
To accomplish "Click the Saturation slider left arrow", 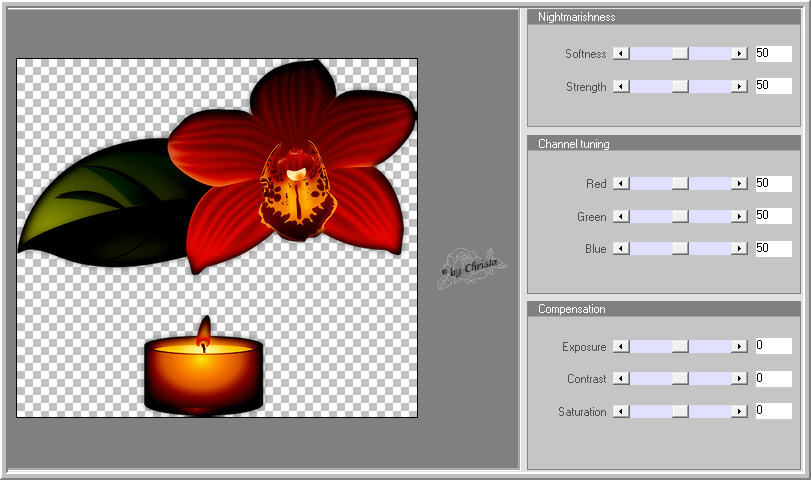I will pos(621,411).
